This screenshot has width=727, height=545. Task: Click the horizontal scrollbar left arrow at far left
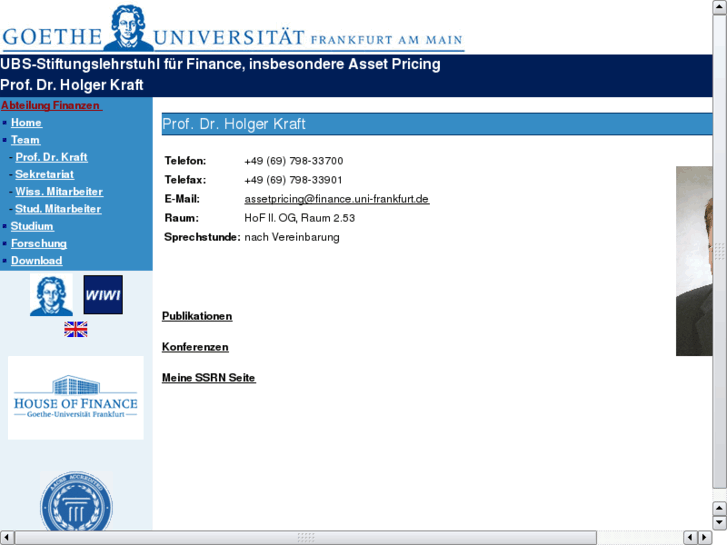click(7, 538)
